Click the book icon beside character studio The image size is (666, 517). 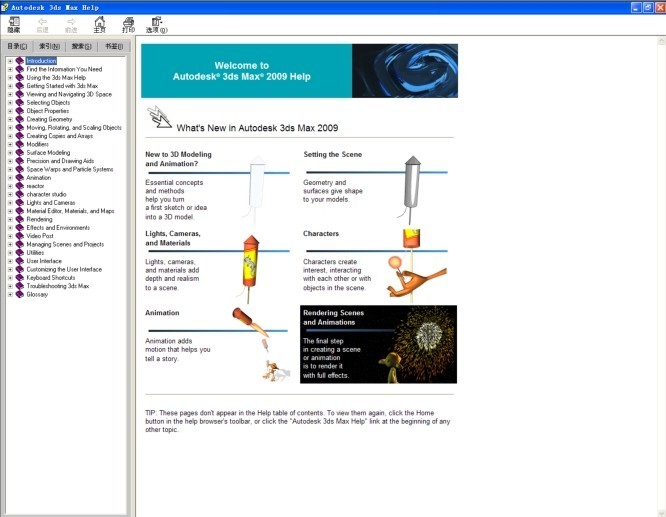pos(20,194)
